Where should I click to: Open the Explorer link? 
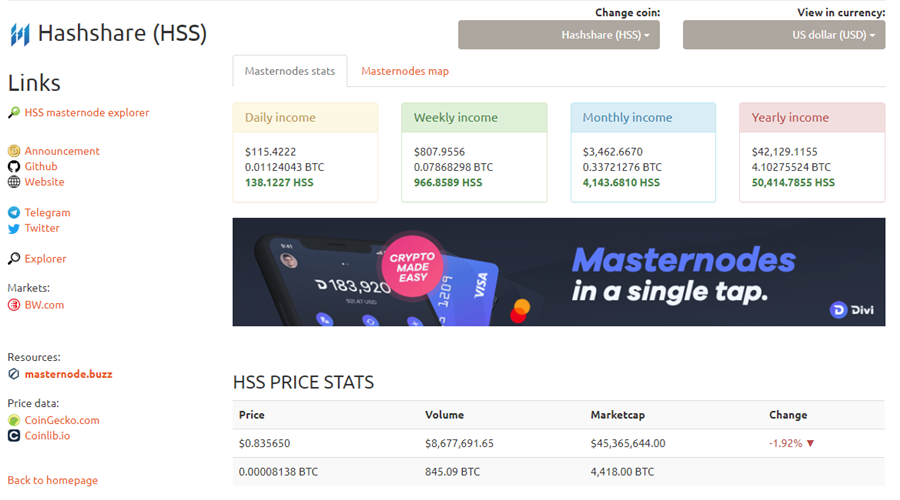click(45, 259)
